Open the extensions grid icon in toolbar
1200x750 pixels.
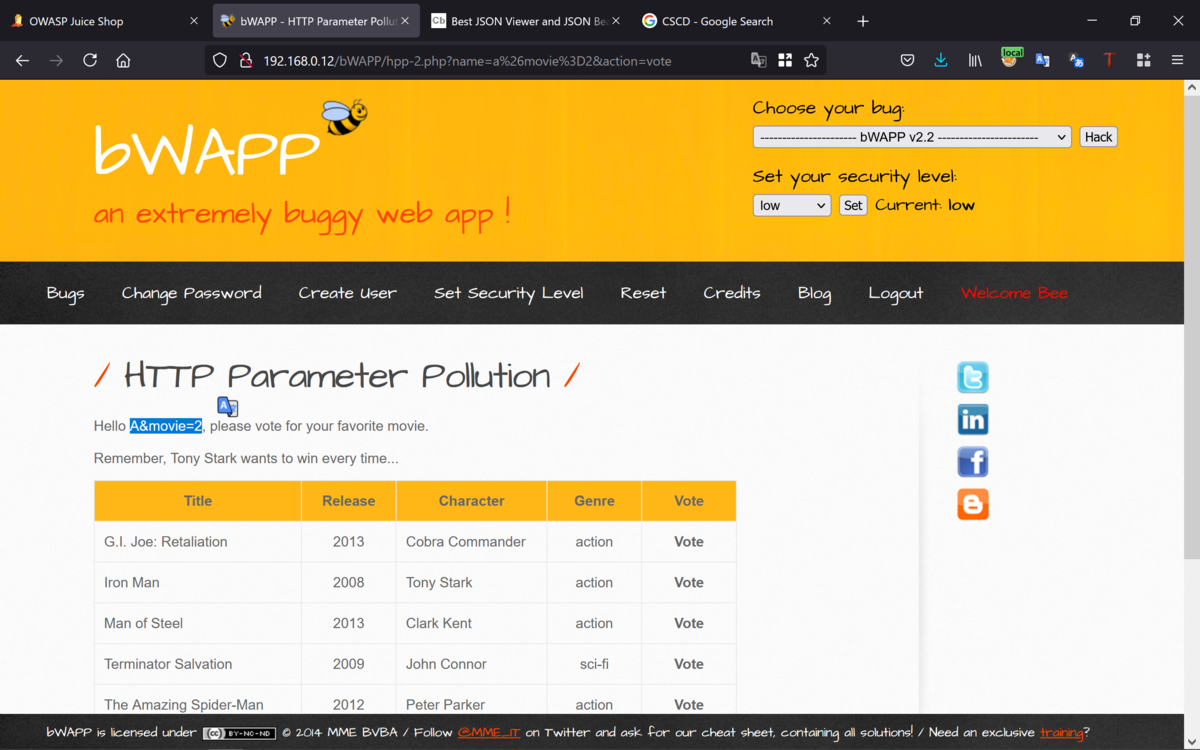point(1143,61)
